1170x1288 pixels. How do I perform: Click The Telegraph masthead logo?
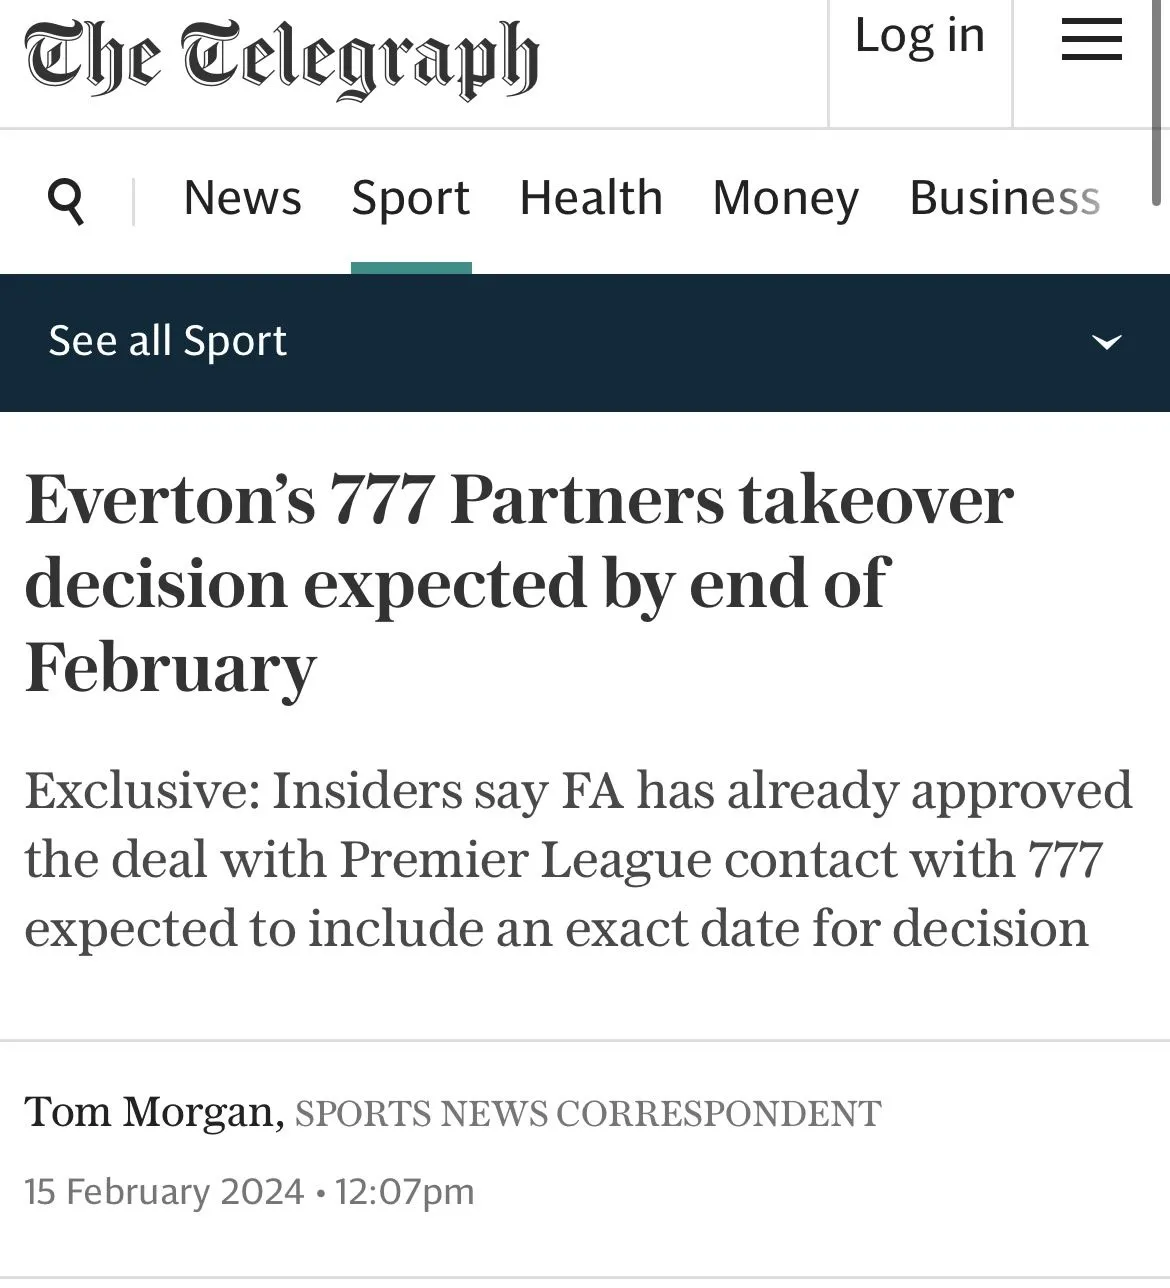click(282, 58)
